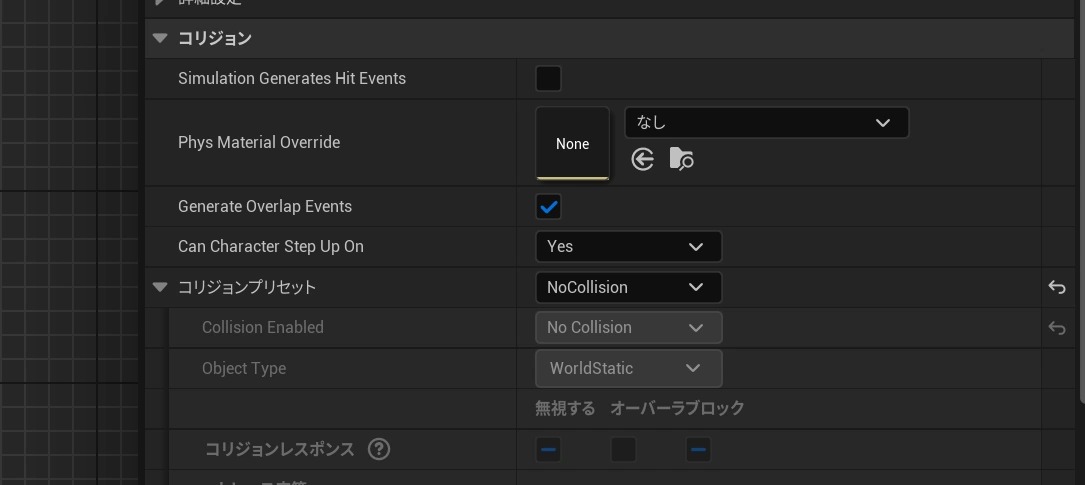Open the なし physical material dropdown
Viewport: 1085px width, 485px height.
pyautogui.click(x=766, y=123)
